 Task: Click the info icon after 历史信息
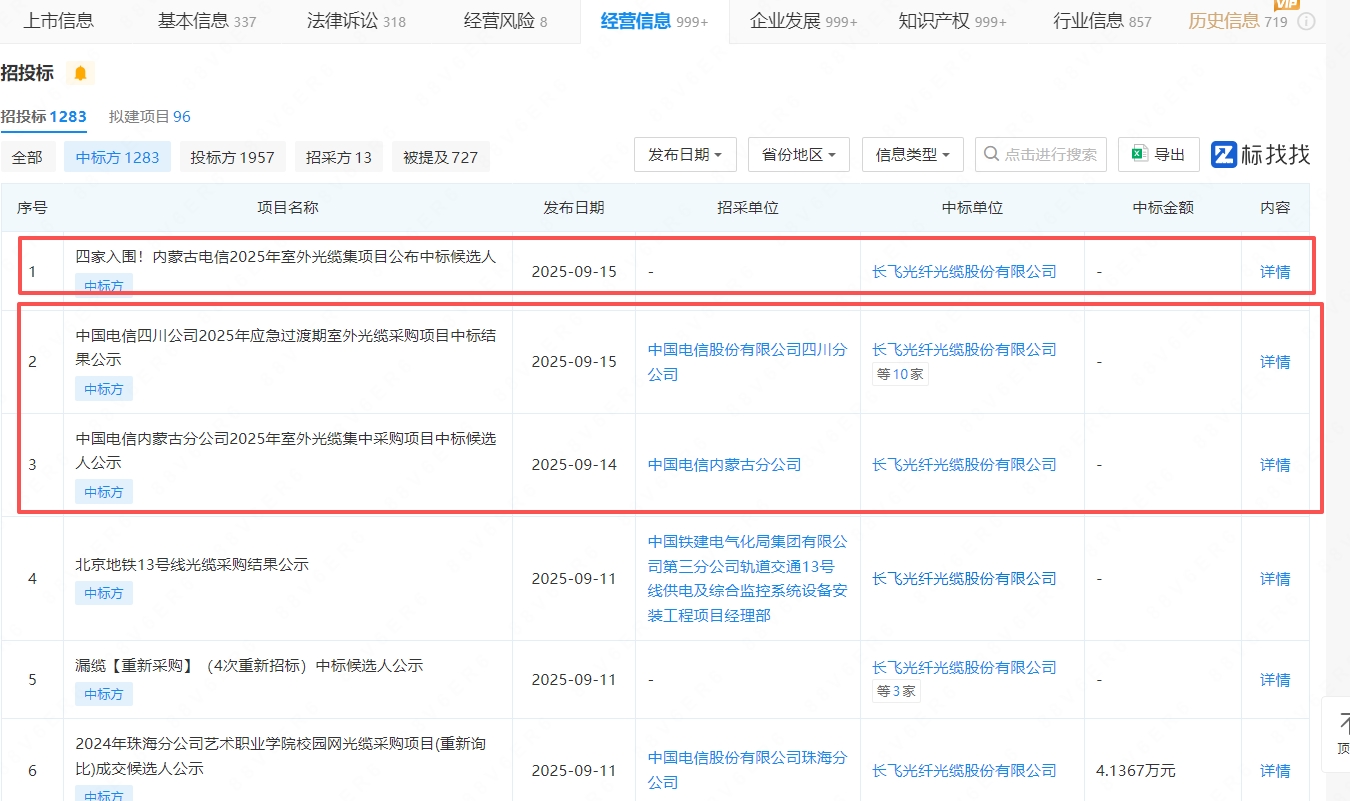click(x=1305, y=21)
